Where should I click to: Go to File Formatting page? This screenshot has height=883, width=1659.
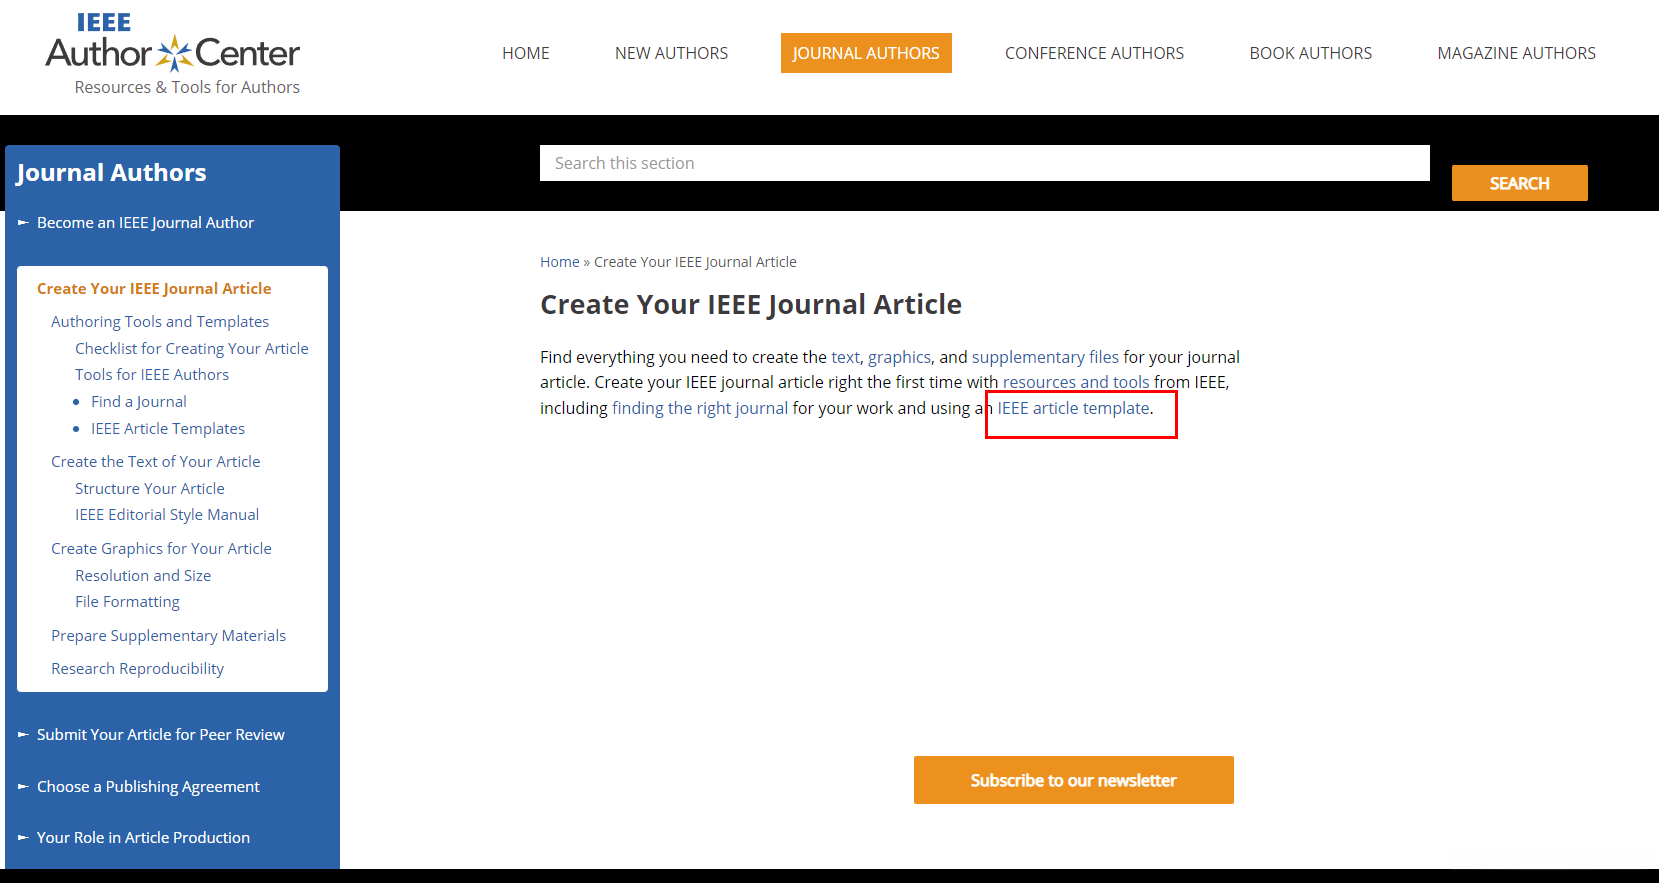point(127,601)
